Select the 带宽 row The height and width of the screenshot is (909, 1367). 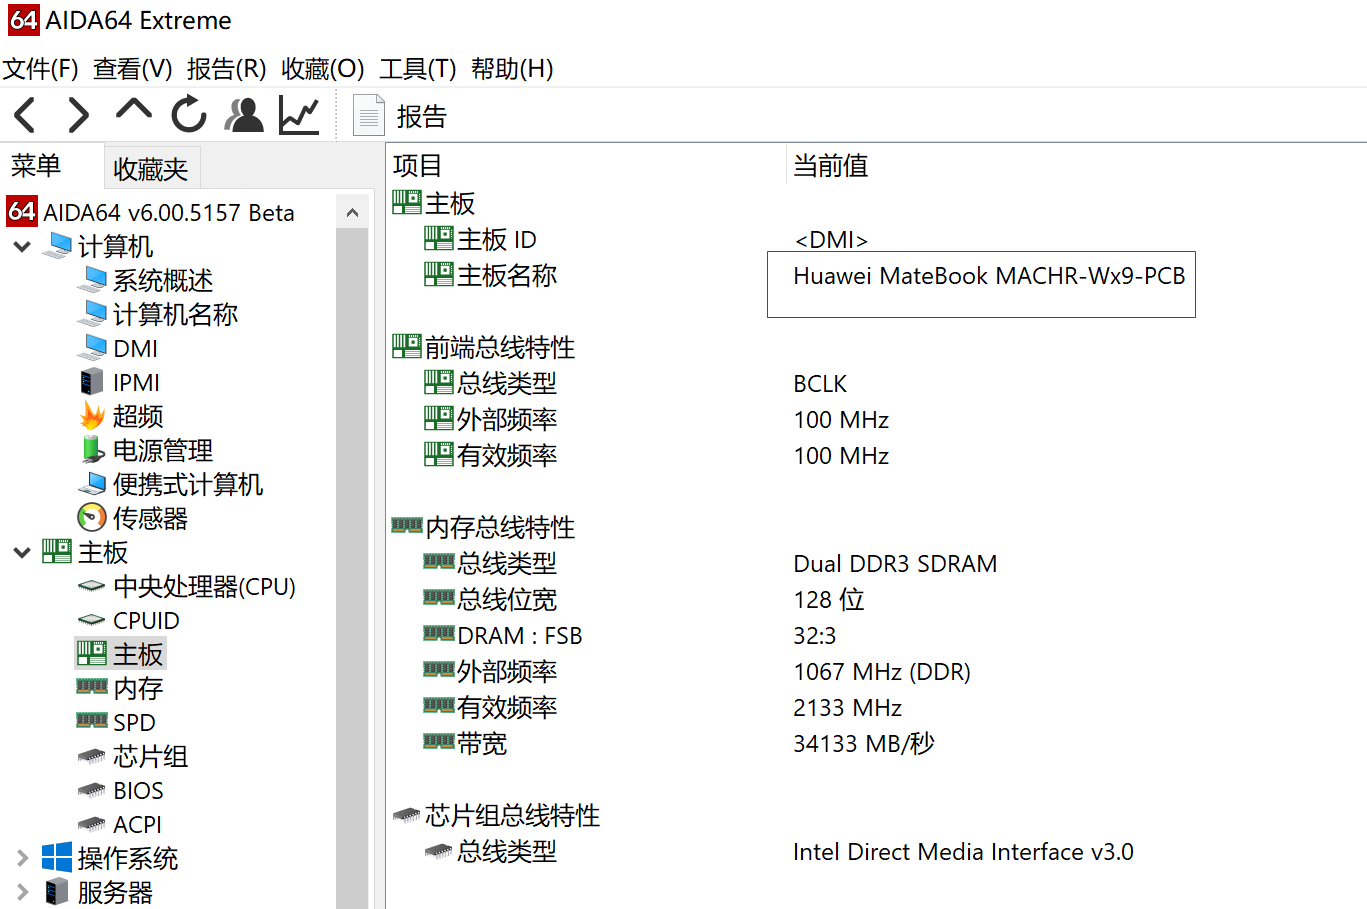[465, 744]
